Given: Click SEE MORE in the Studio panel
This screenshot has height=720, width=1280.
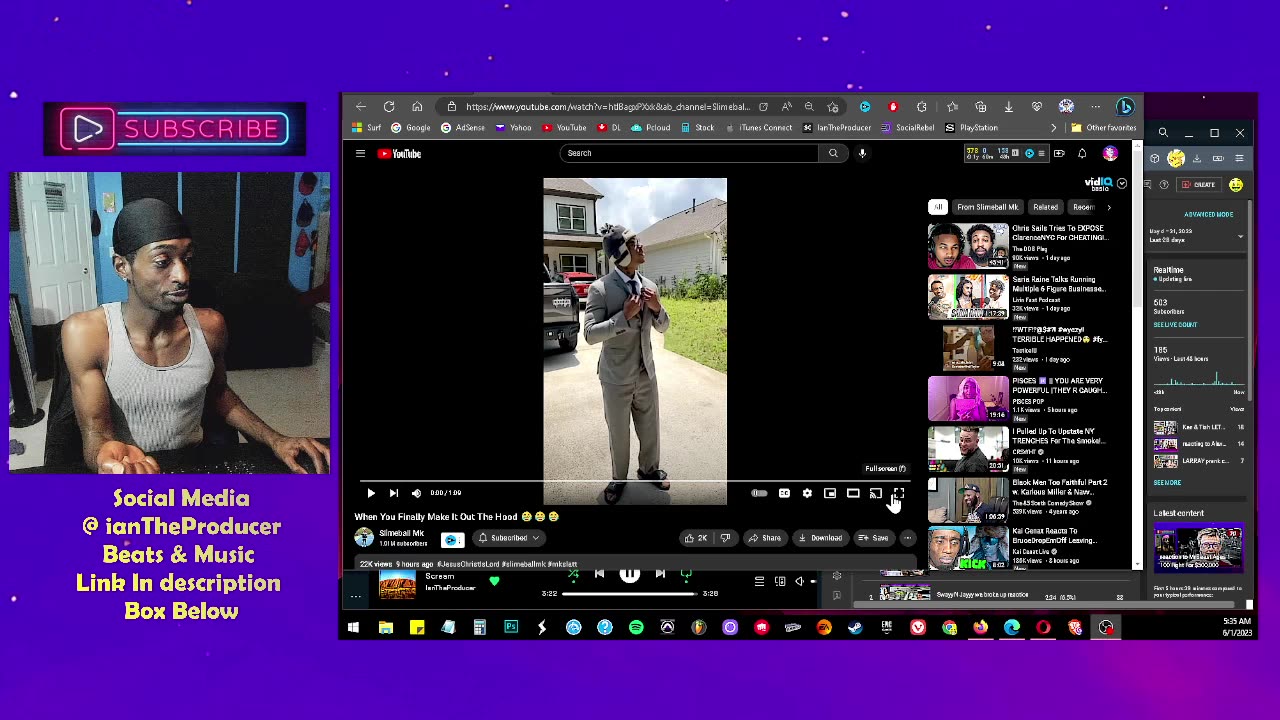Looking at the screenshot, I should (x=1167, y=483).
